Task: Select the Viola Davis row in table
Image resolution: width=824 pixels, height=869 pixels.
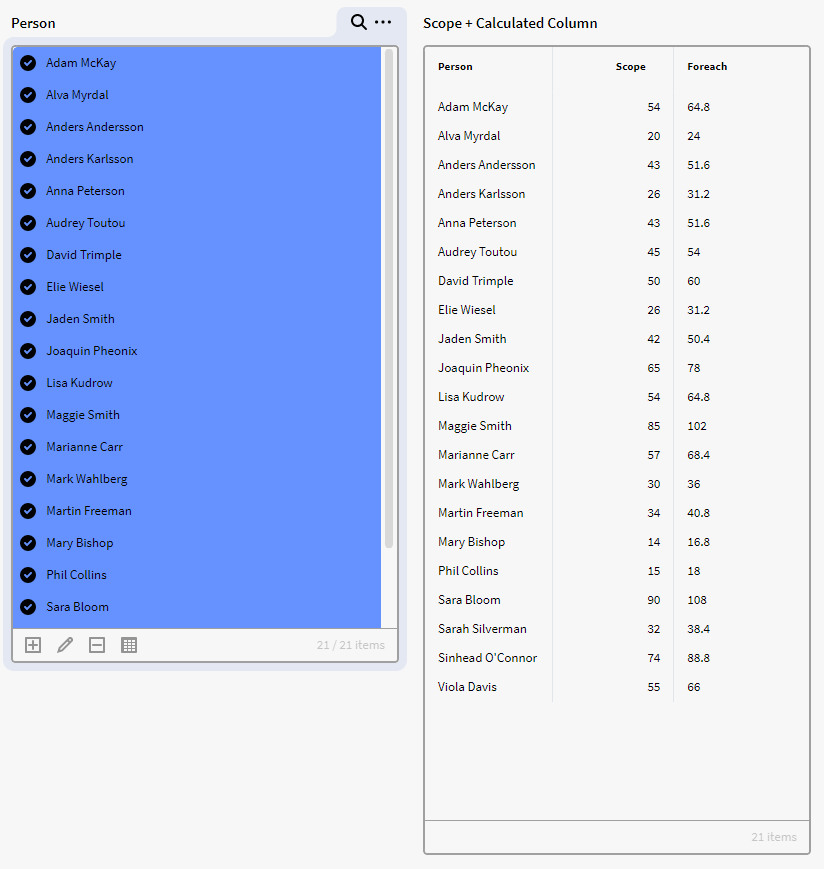Action: click(467, 687)
